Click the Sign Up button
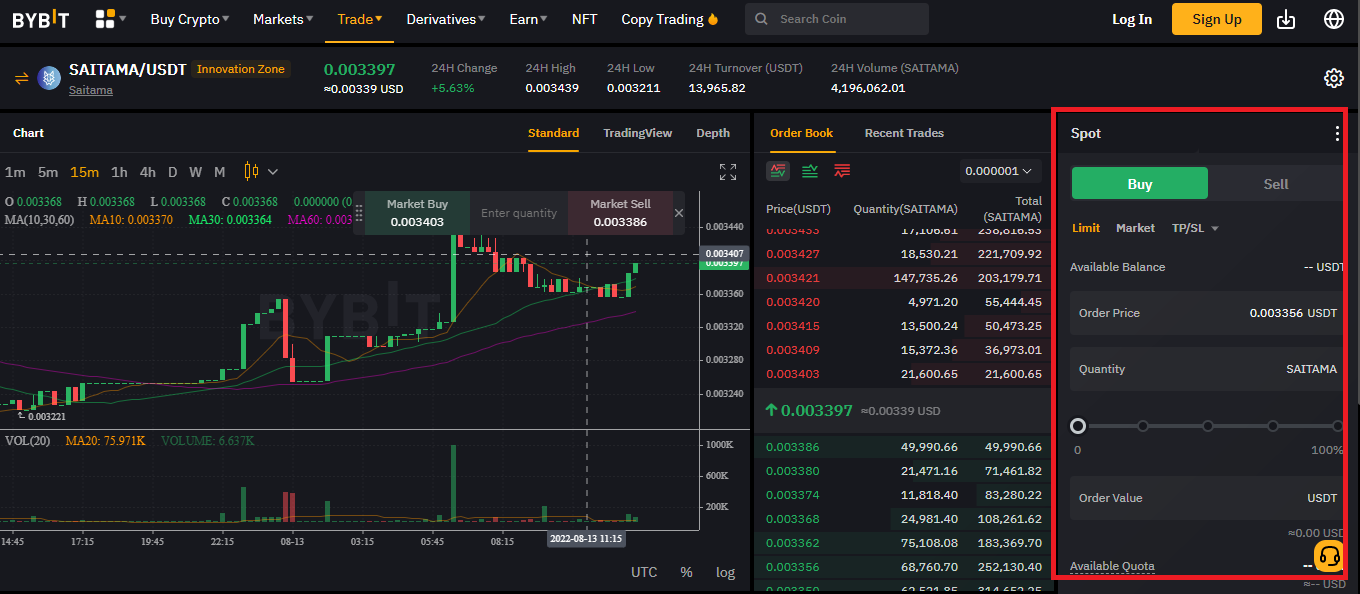This screenshot has width=1360, height=594. pos(1217,19)
